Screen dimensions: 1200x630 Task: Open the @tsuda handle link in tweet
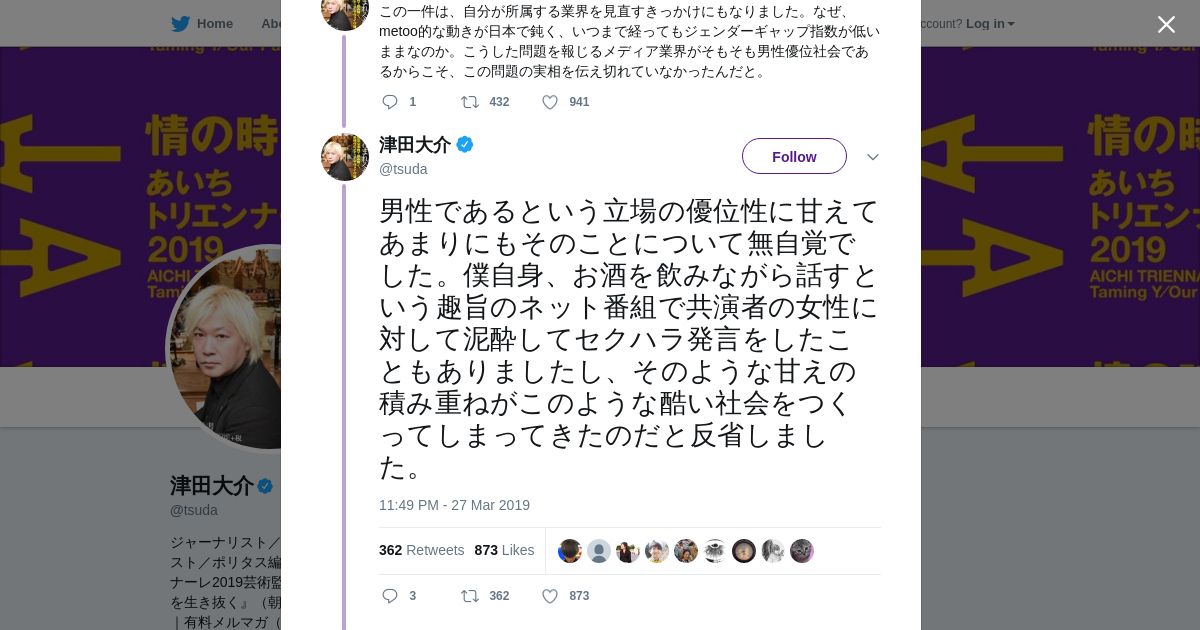click(403, 169)
